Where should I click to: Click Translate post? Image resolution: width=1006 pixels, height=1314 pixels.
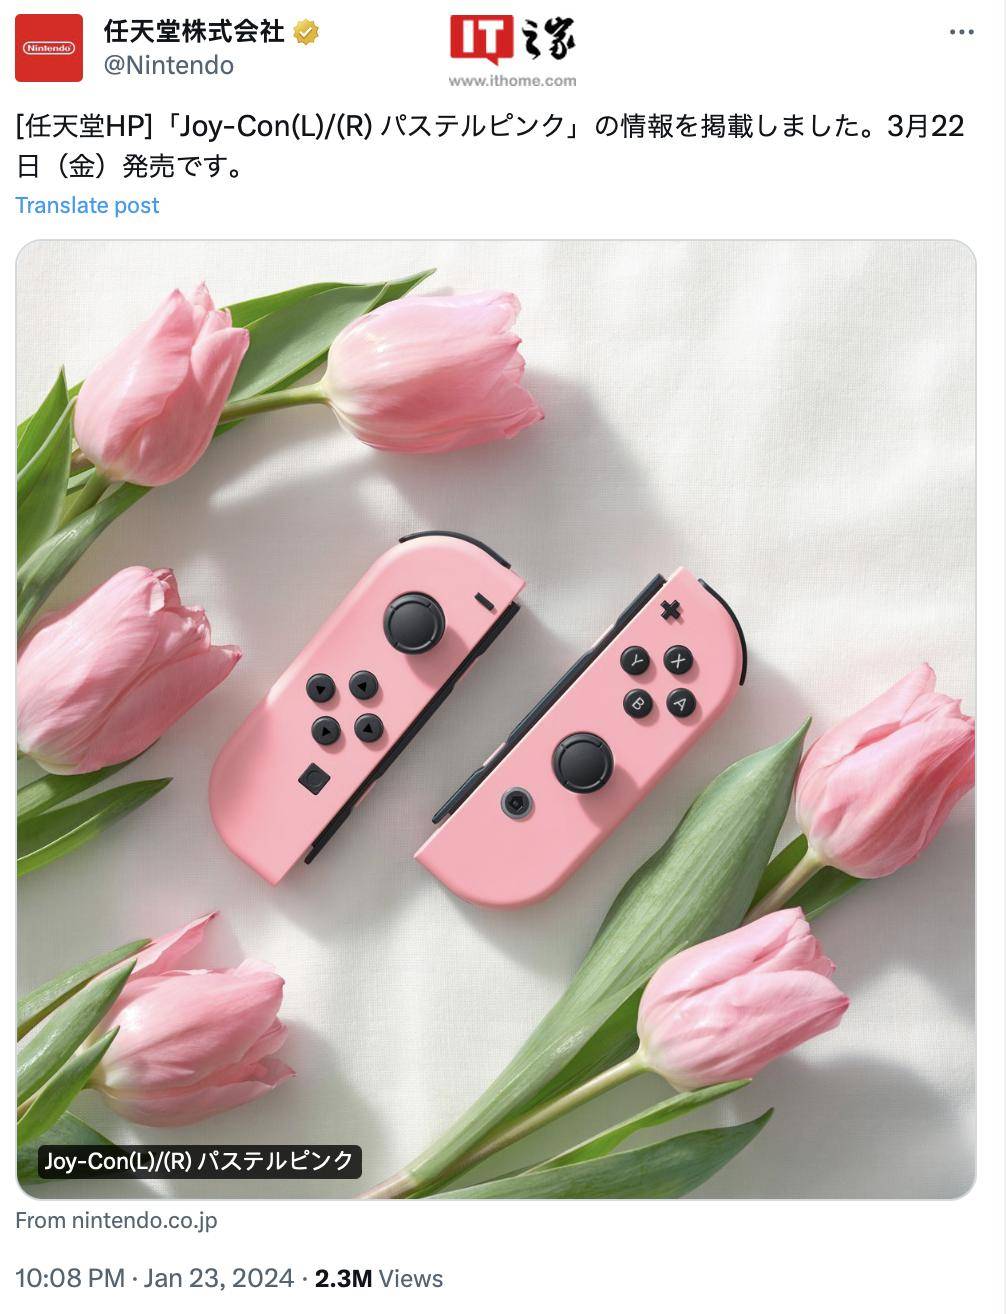[88, 205]
